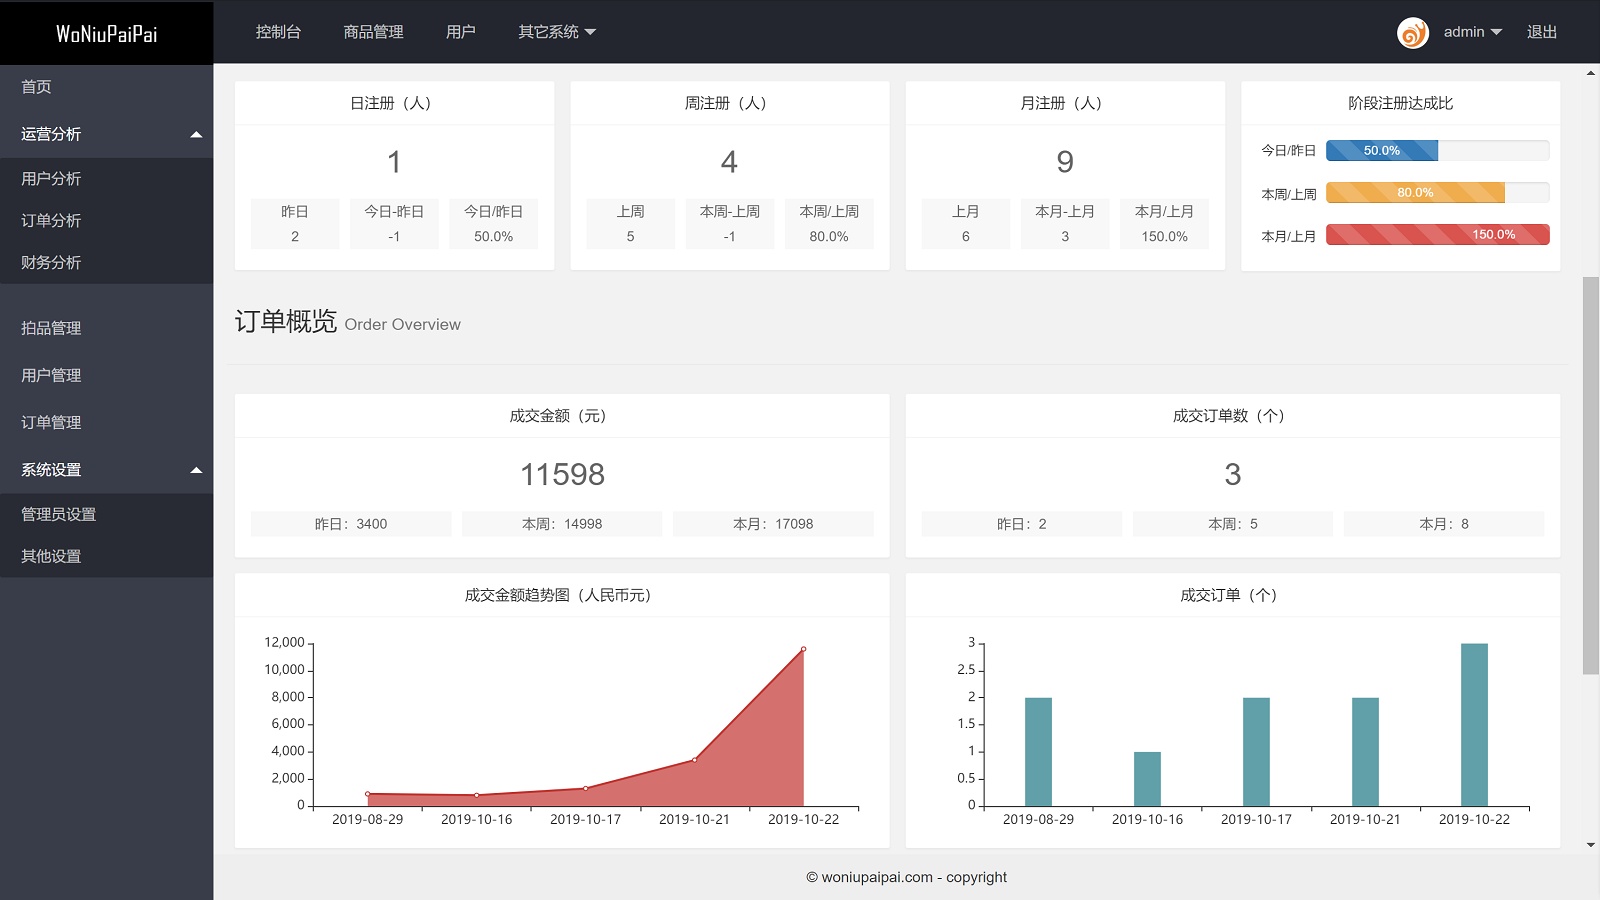Open the admin user dropdown
Image resolution: width=1600 pixels, height=900 pixels.
pos(1473,32)
